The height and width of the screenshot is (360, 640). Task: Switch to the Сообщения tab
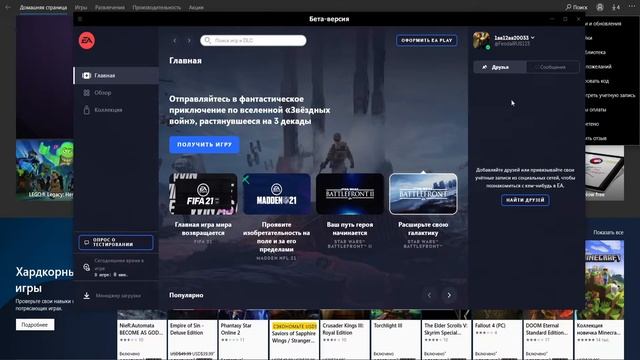point(552,67)
